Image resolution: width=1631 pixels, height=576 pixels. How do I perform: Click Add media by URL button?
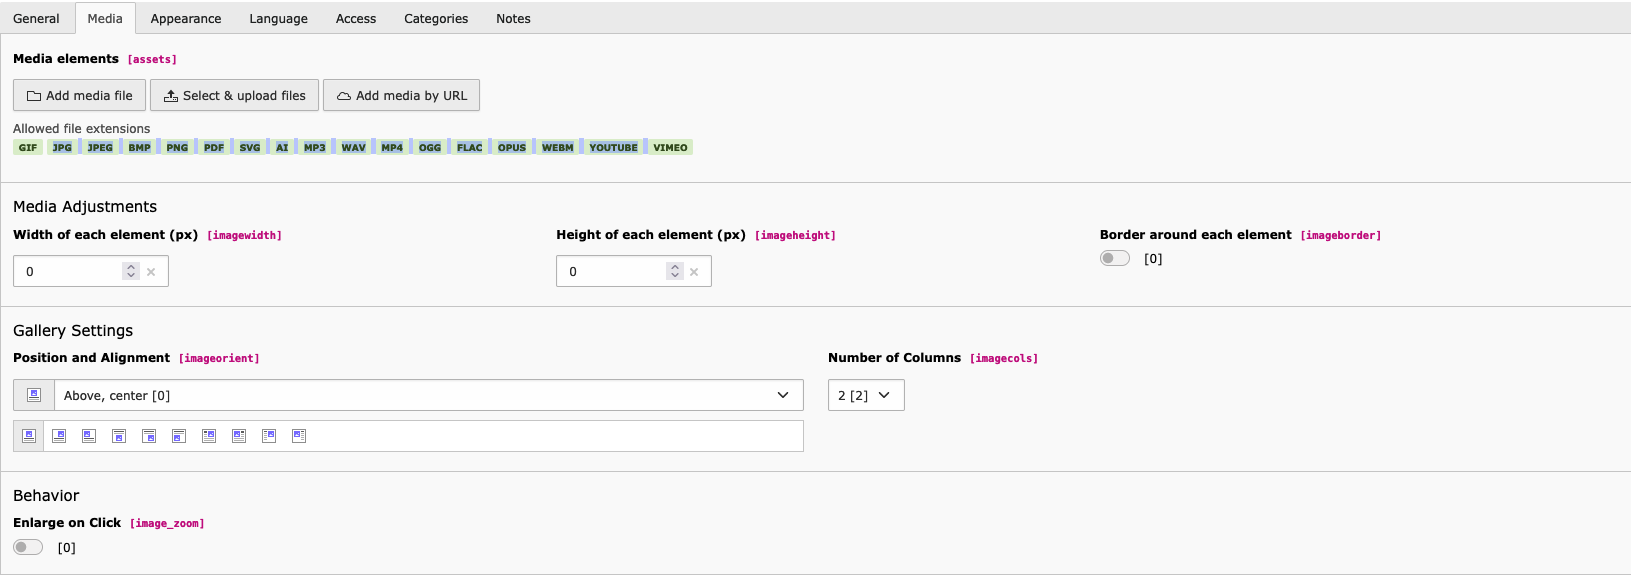[x=402, y=96]
